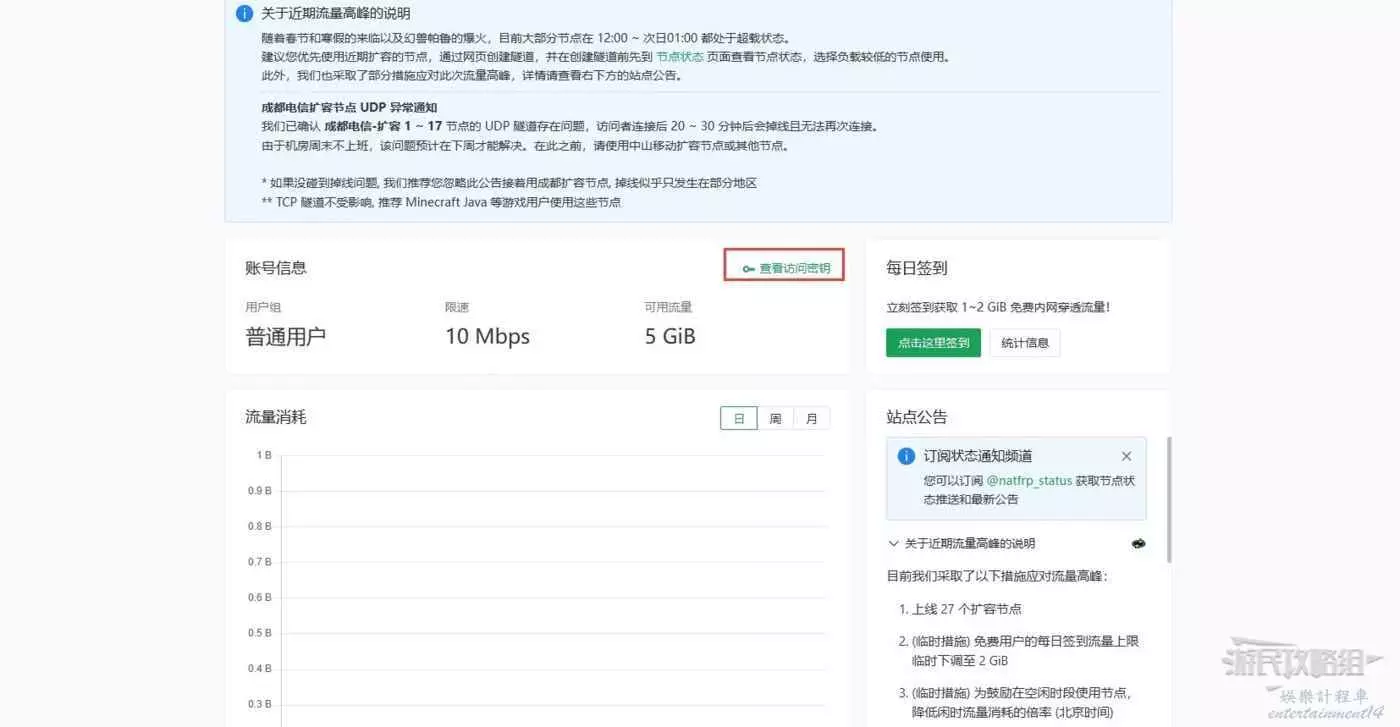Image resolution: width=1400 pixels, height=727 pixels.
Task: Click the 成都电信扩容节点 UDP 异常通知 heading
Action: pyautogui.click(x=349, y=107)
